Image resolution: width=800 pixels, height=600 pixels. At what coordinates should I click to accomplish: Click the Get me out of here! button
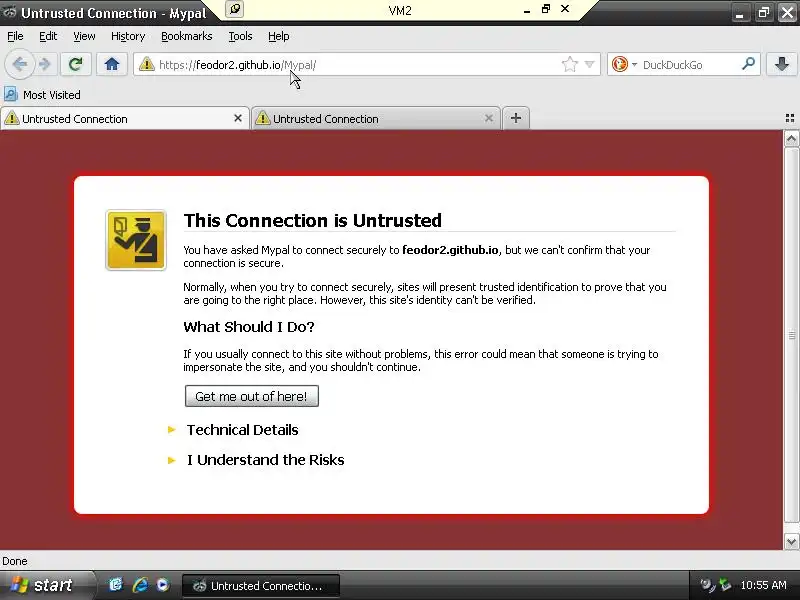pyautogui.click(x=252, y=396)
